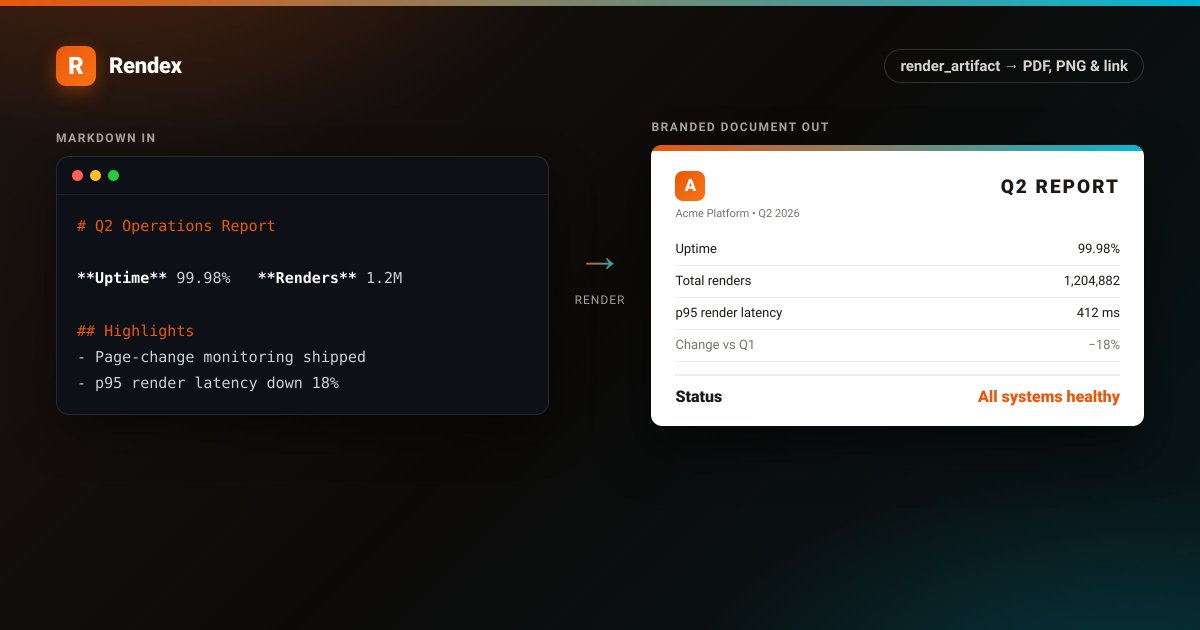
Task: Click the render arrow icon between panels
Action: (600, 264)
